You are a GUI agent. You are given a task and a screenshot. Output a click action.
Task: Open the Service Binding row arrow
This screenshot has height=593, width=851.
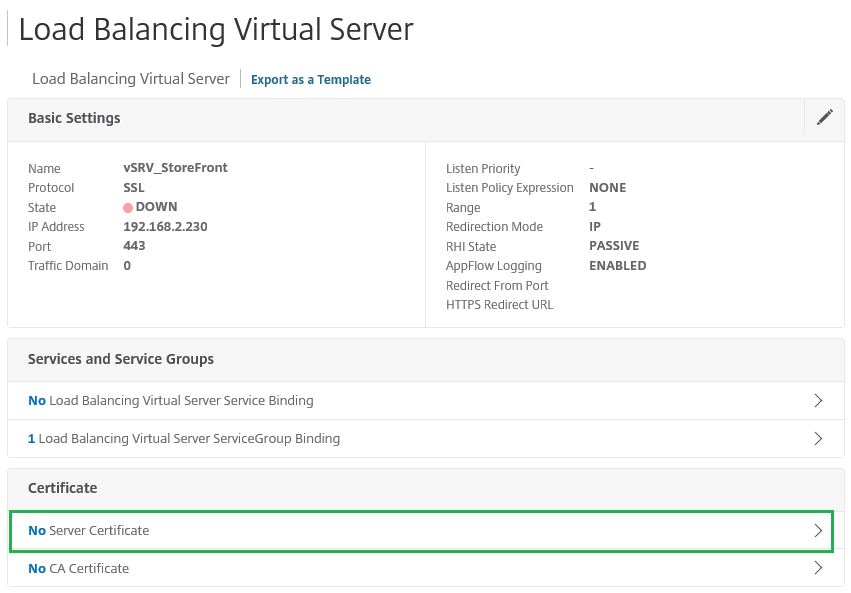click(818, 400)
